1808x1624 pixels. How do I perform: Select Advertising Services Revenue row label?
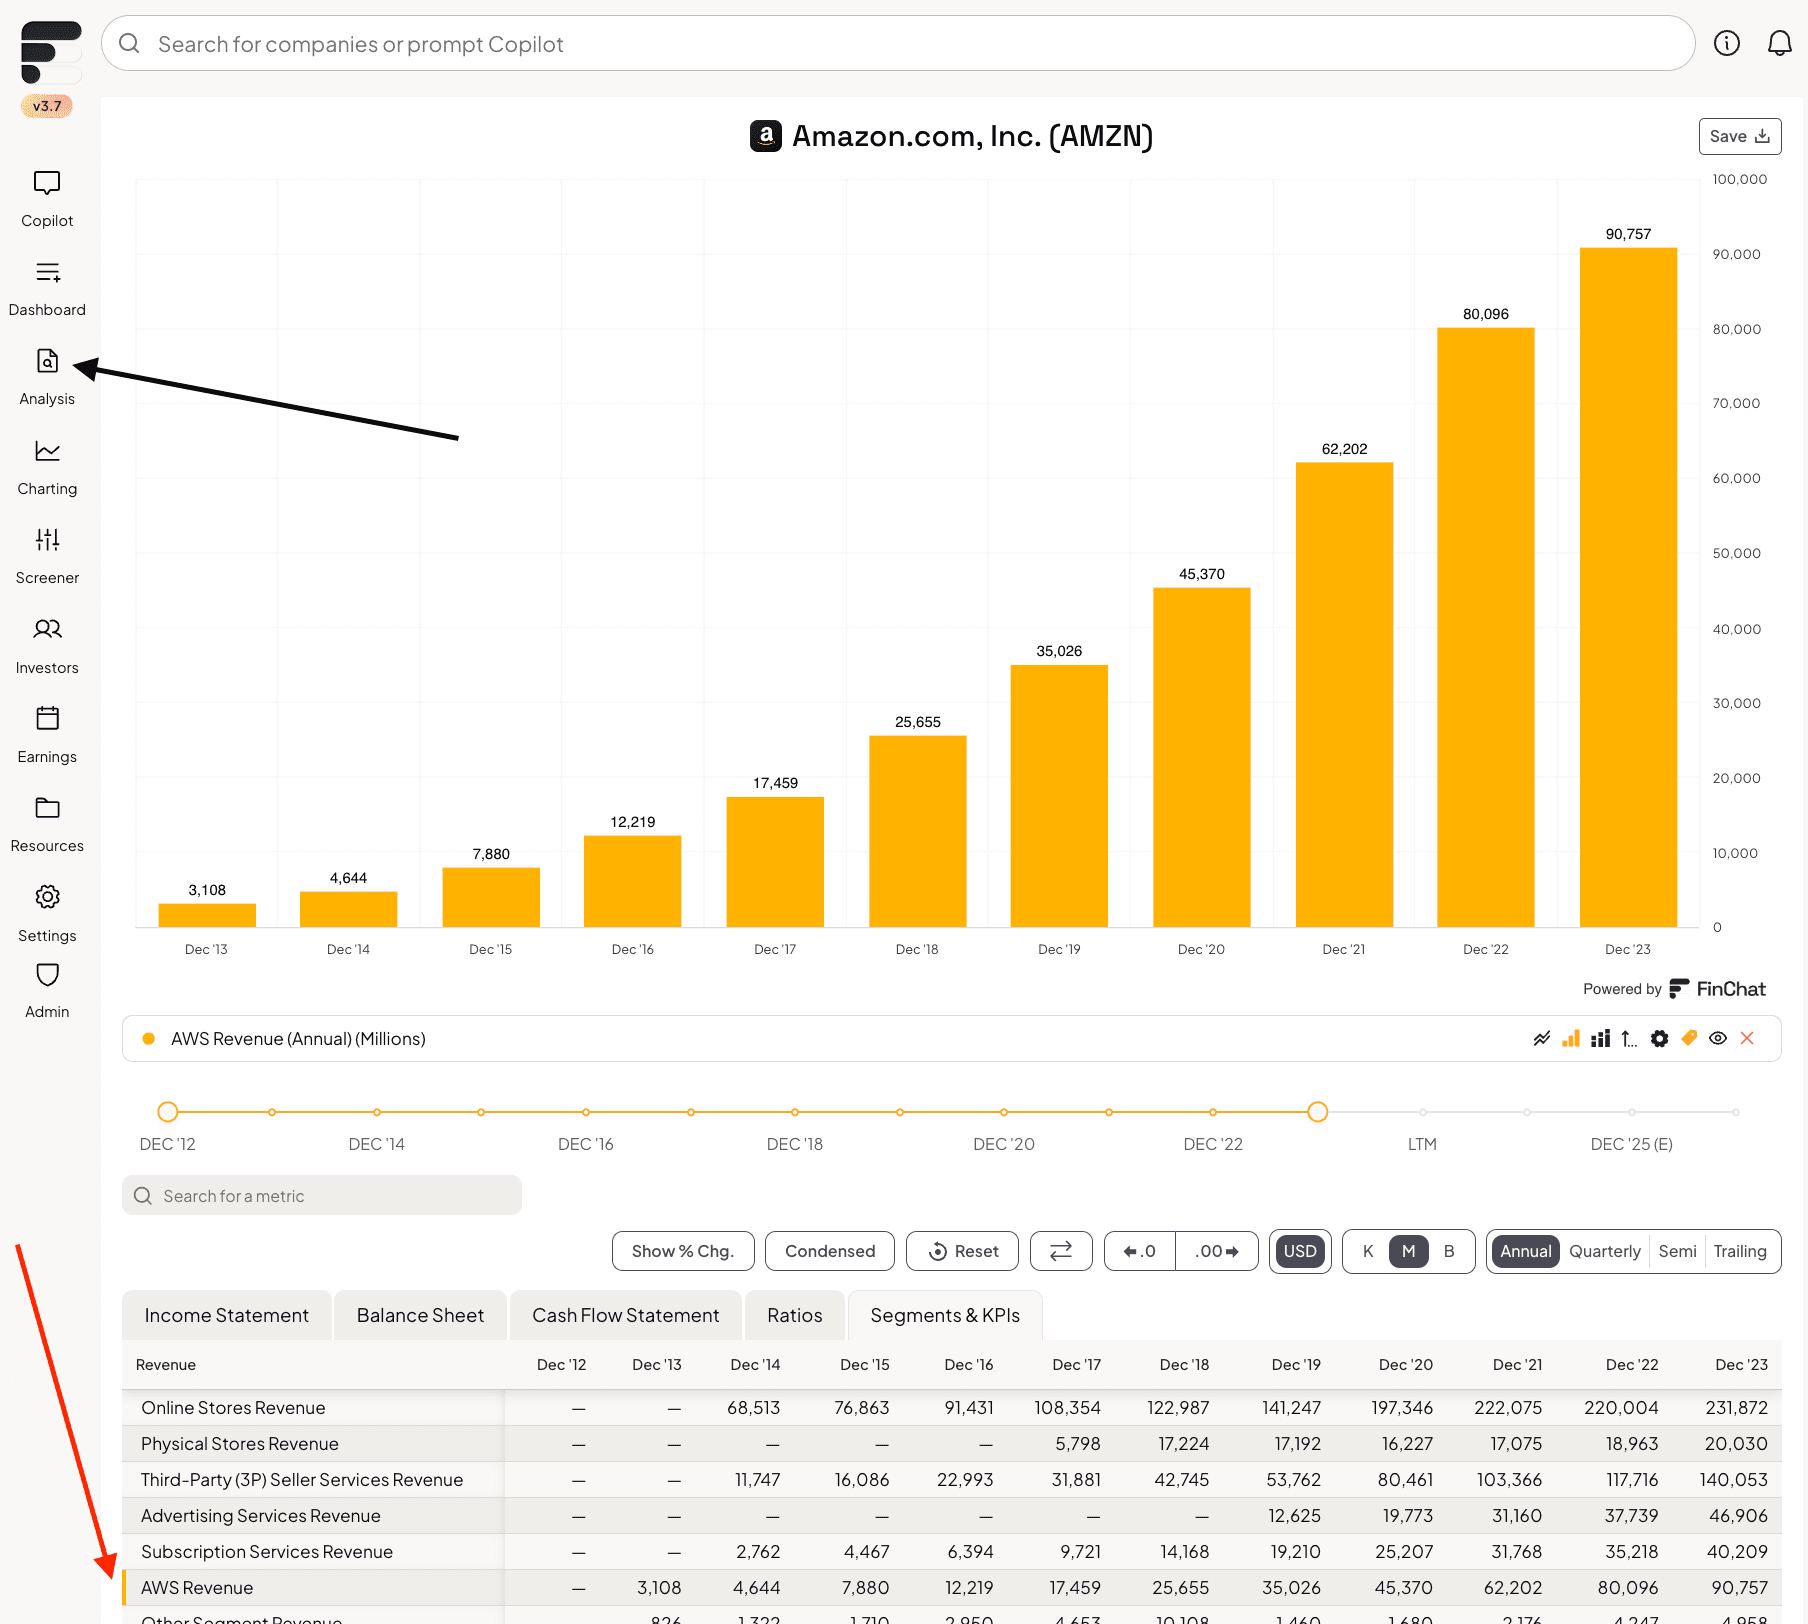pos(261,1516)
